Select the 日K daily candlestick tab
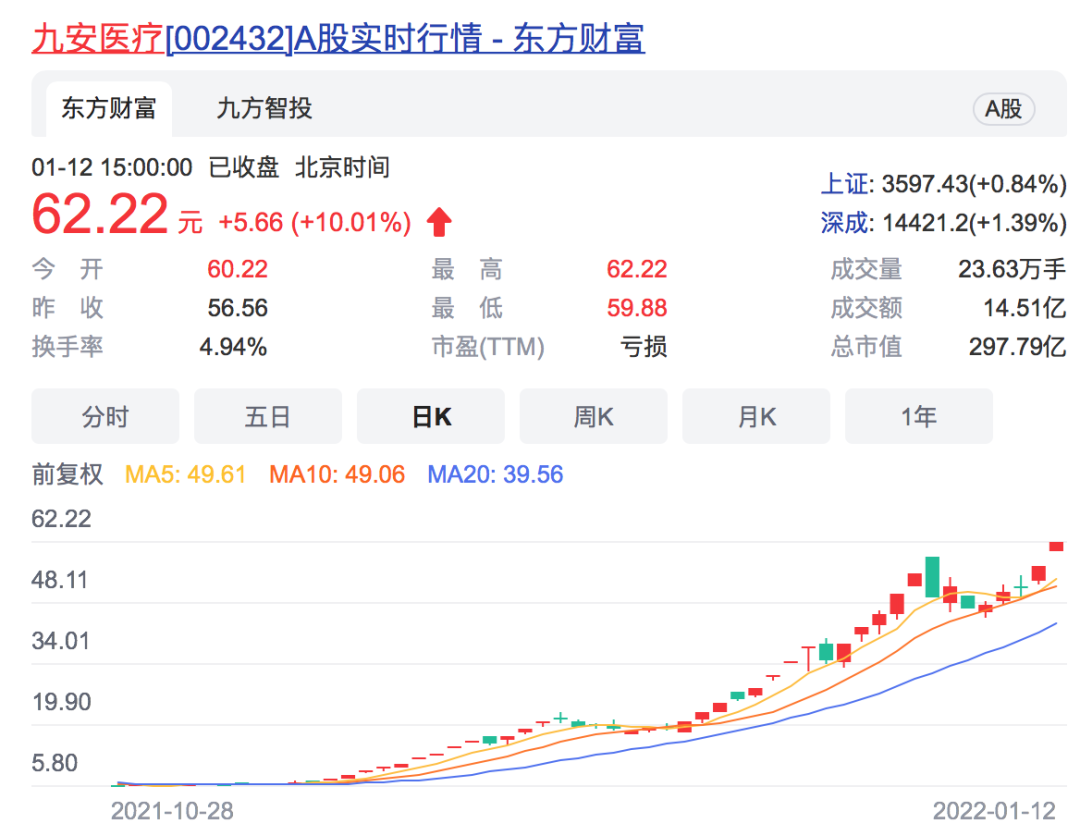The width and height of the screenshot is (1080, 836). pos(431,417)
